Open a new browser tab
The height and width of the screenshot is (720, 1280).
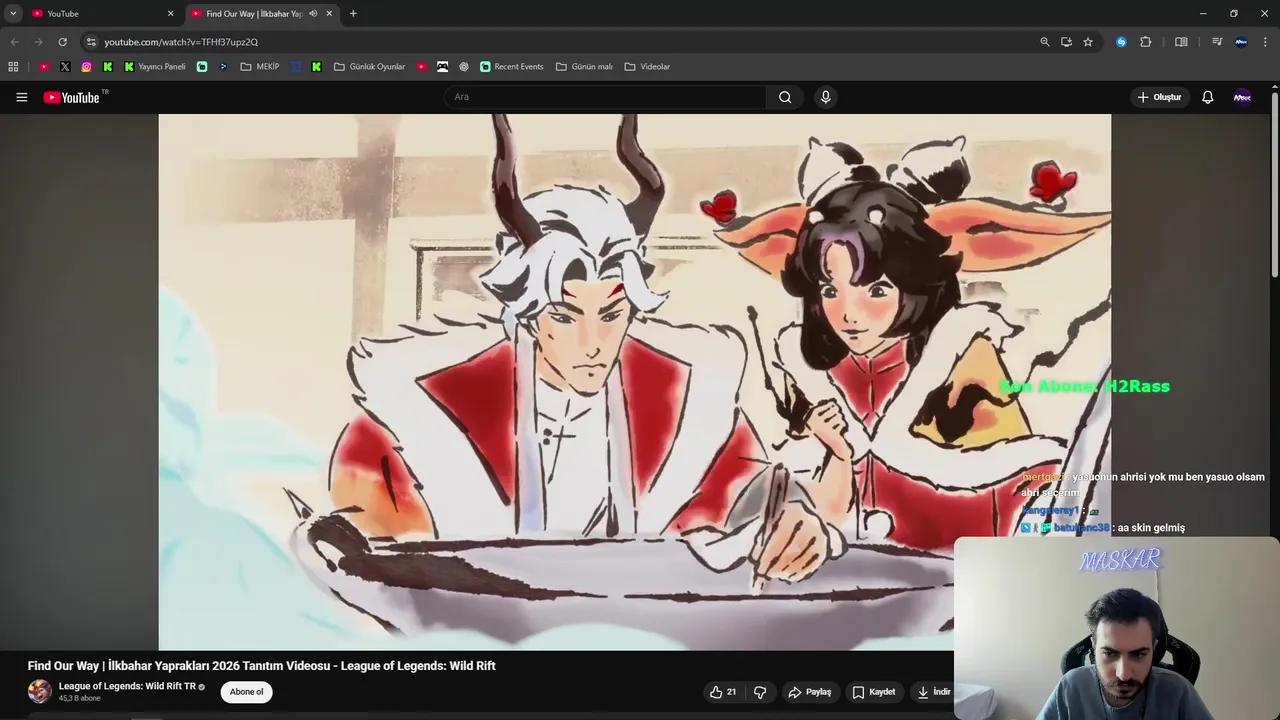point(353,14)
